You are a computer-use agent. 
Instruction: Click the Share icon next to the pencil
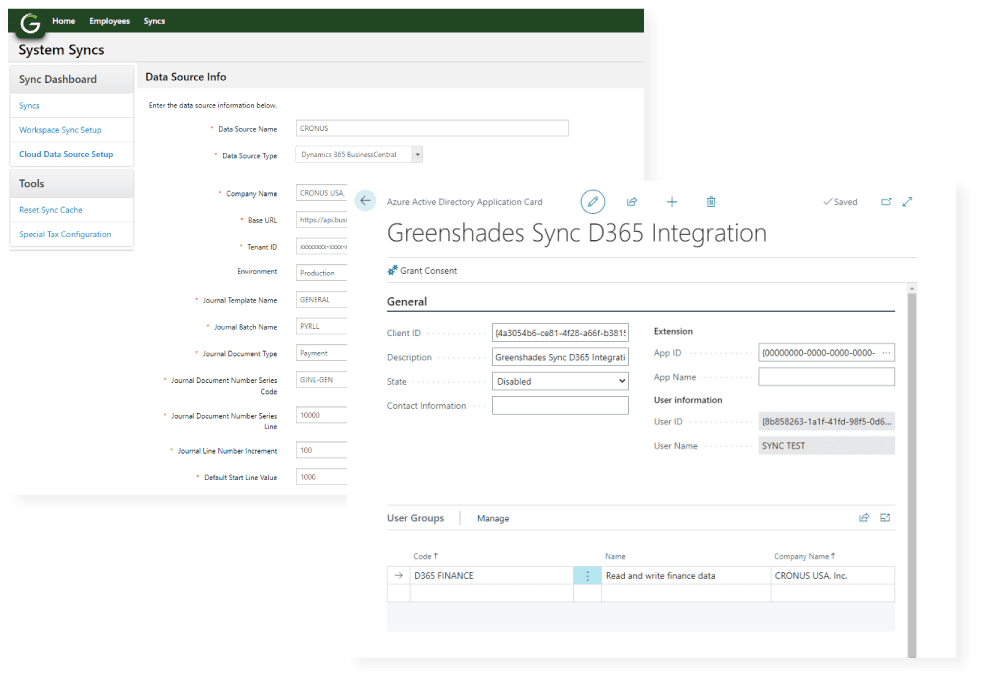coord(632,201)
